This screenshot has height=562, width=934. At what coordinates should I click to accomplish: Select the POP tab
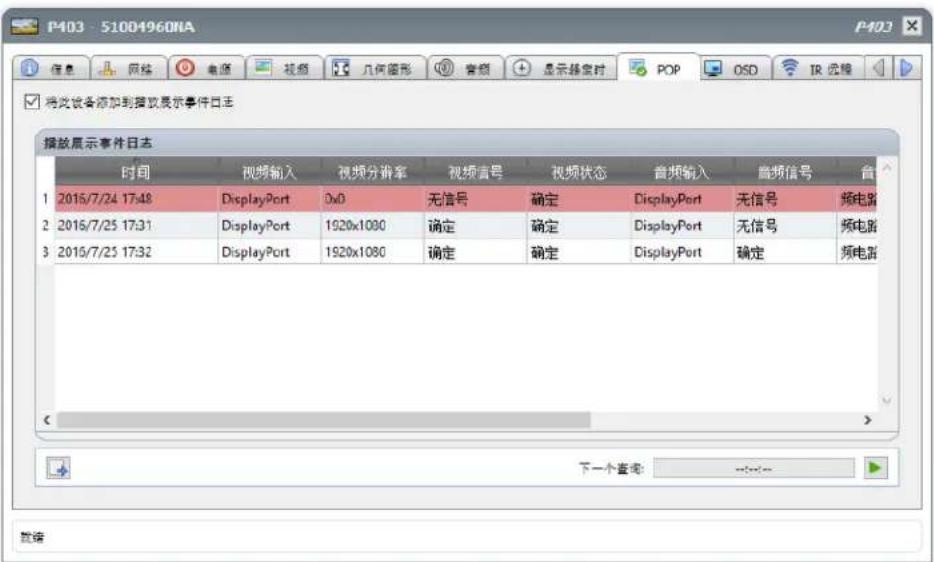point(658,69)
